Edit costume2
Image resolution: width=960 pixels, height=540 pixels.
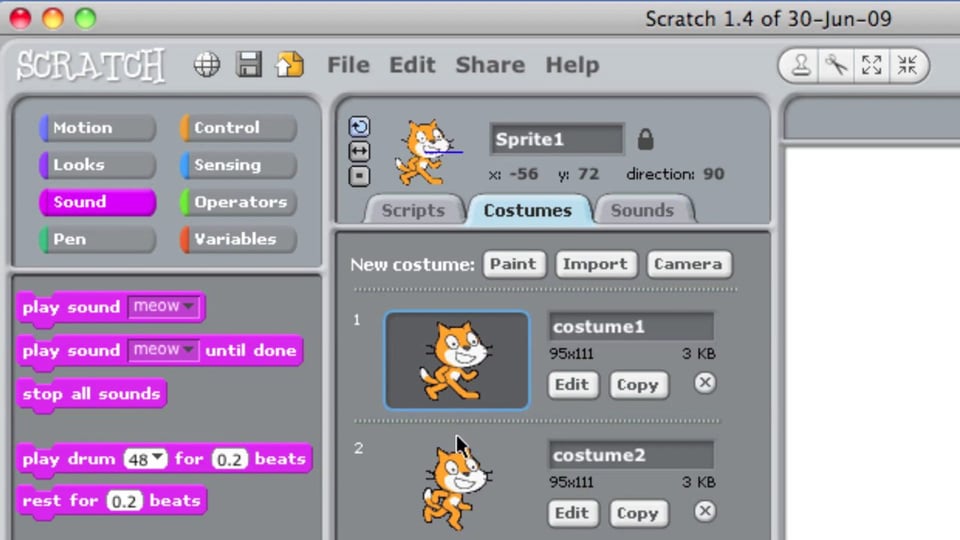tap(572, 513)
